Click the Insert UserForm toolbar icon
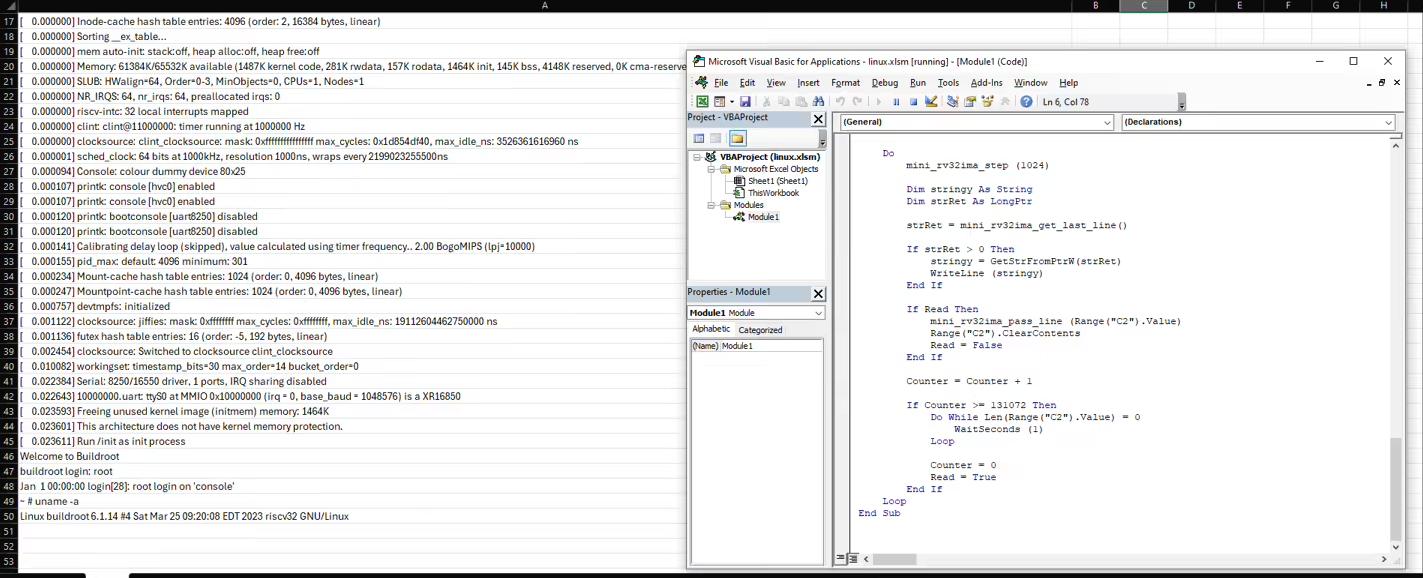Image resolution: width=1423 pixels, height=578 pixels. point(718,102)
